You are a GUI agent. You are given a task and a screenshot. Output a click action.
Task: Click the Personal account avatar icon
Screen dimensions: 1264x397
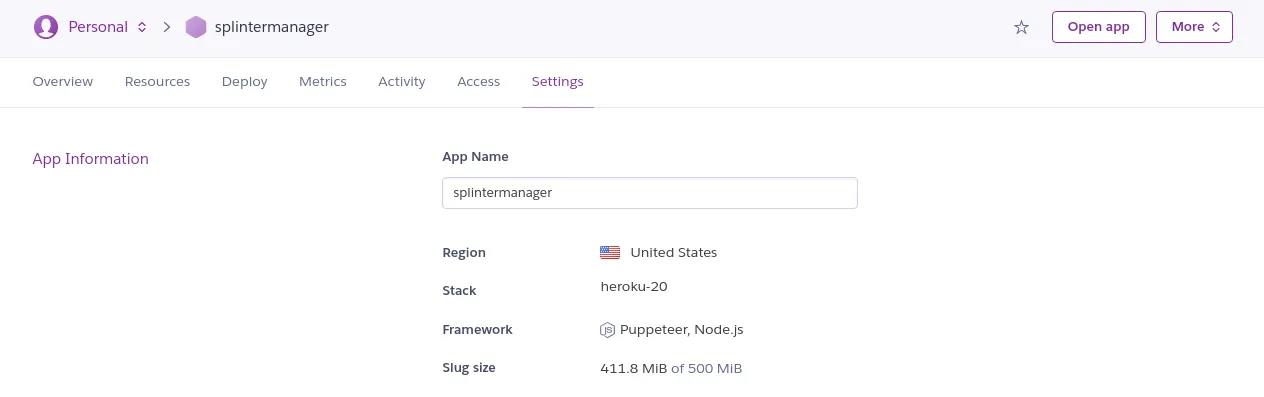46,27
